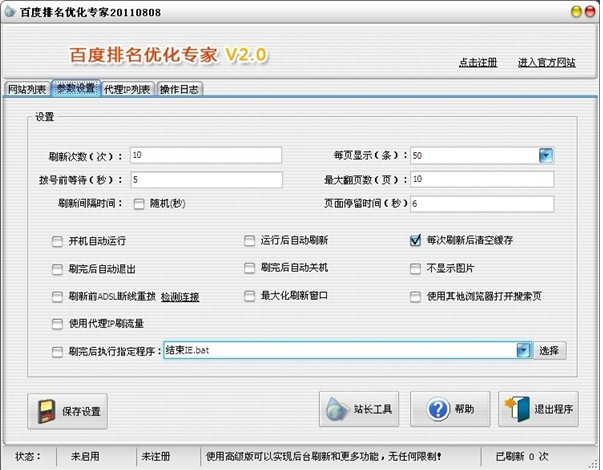Open 代理IP列表 tab
This screenshot has height=470, width=603.
pyautogui.click(x=128, y=89)
